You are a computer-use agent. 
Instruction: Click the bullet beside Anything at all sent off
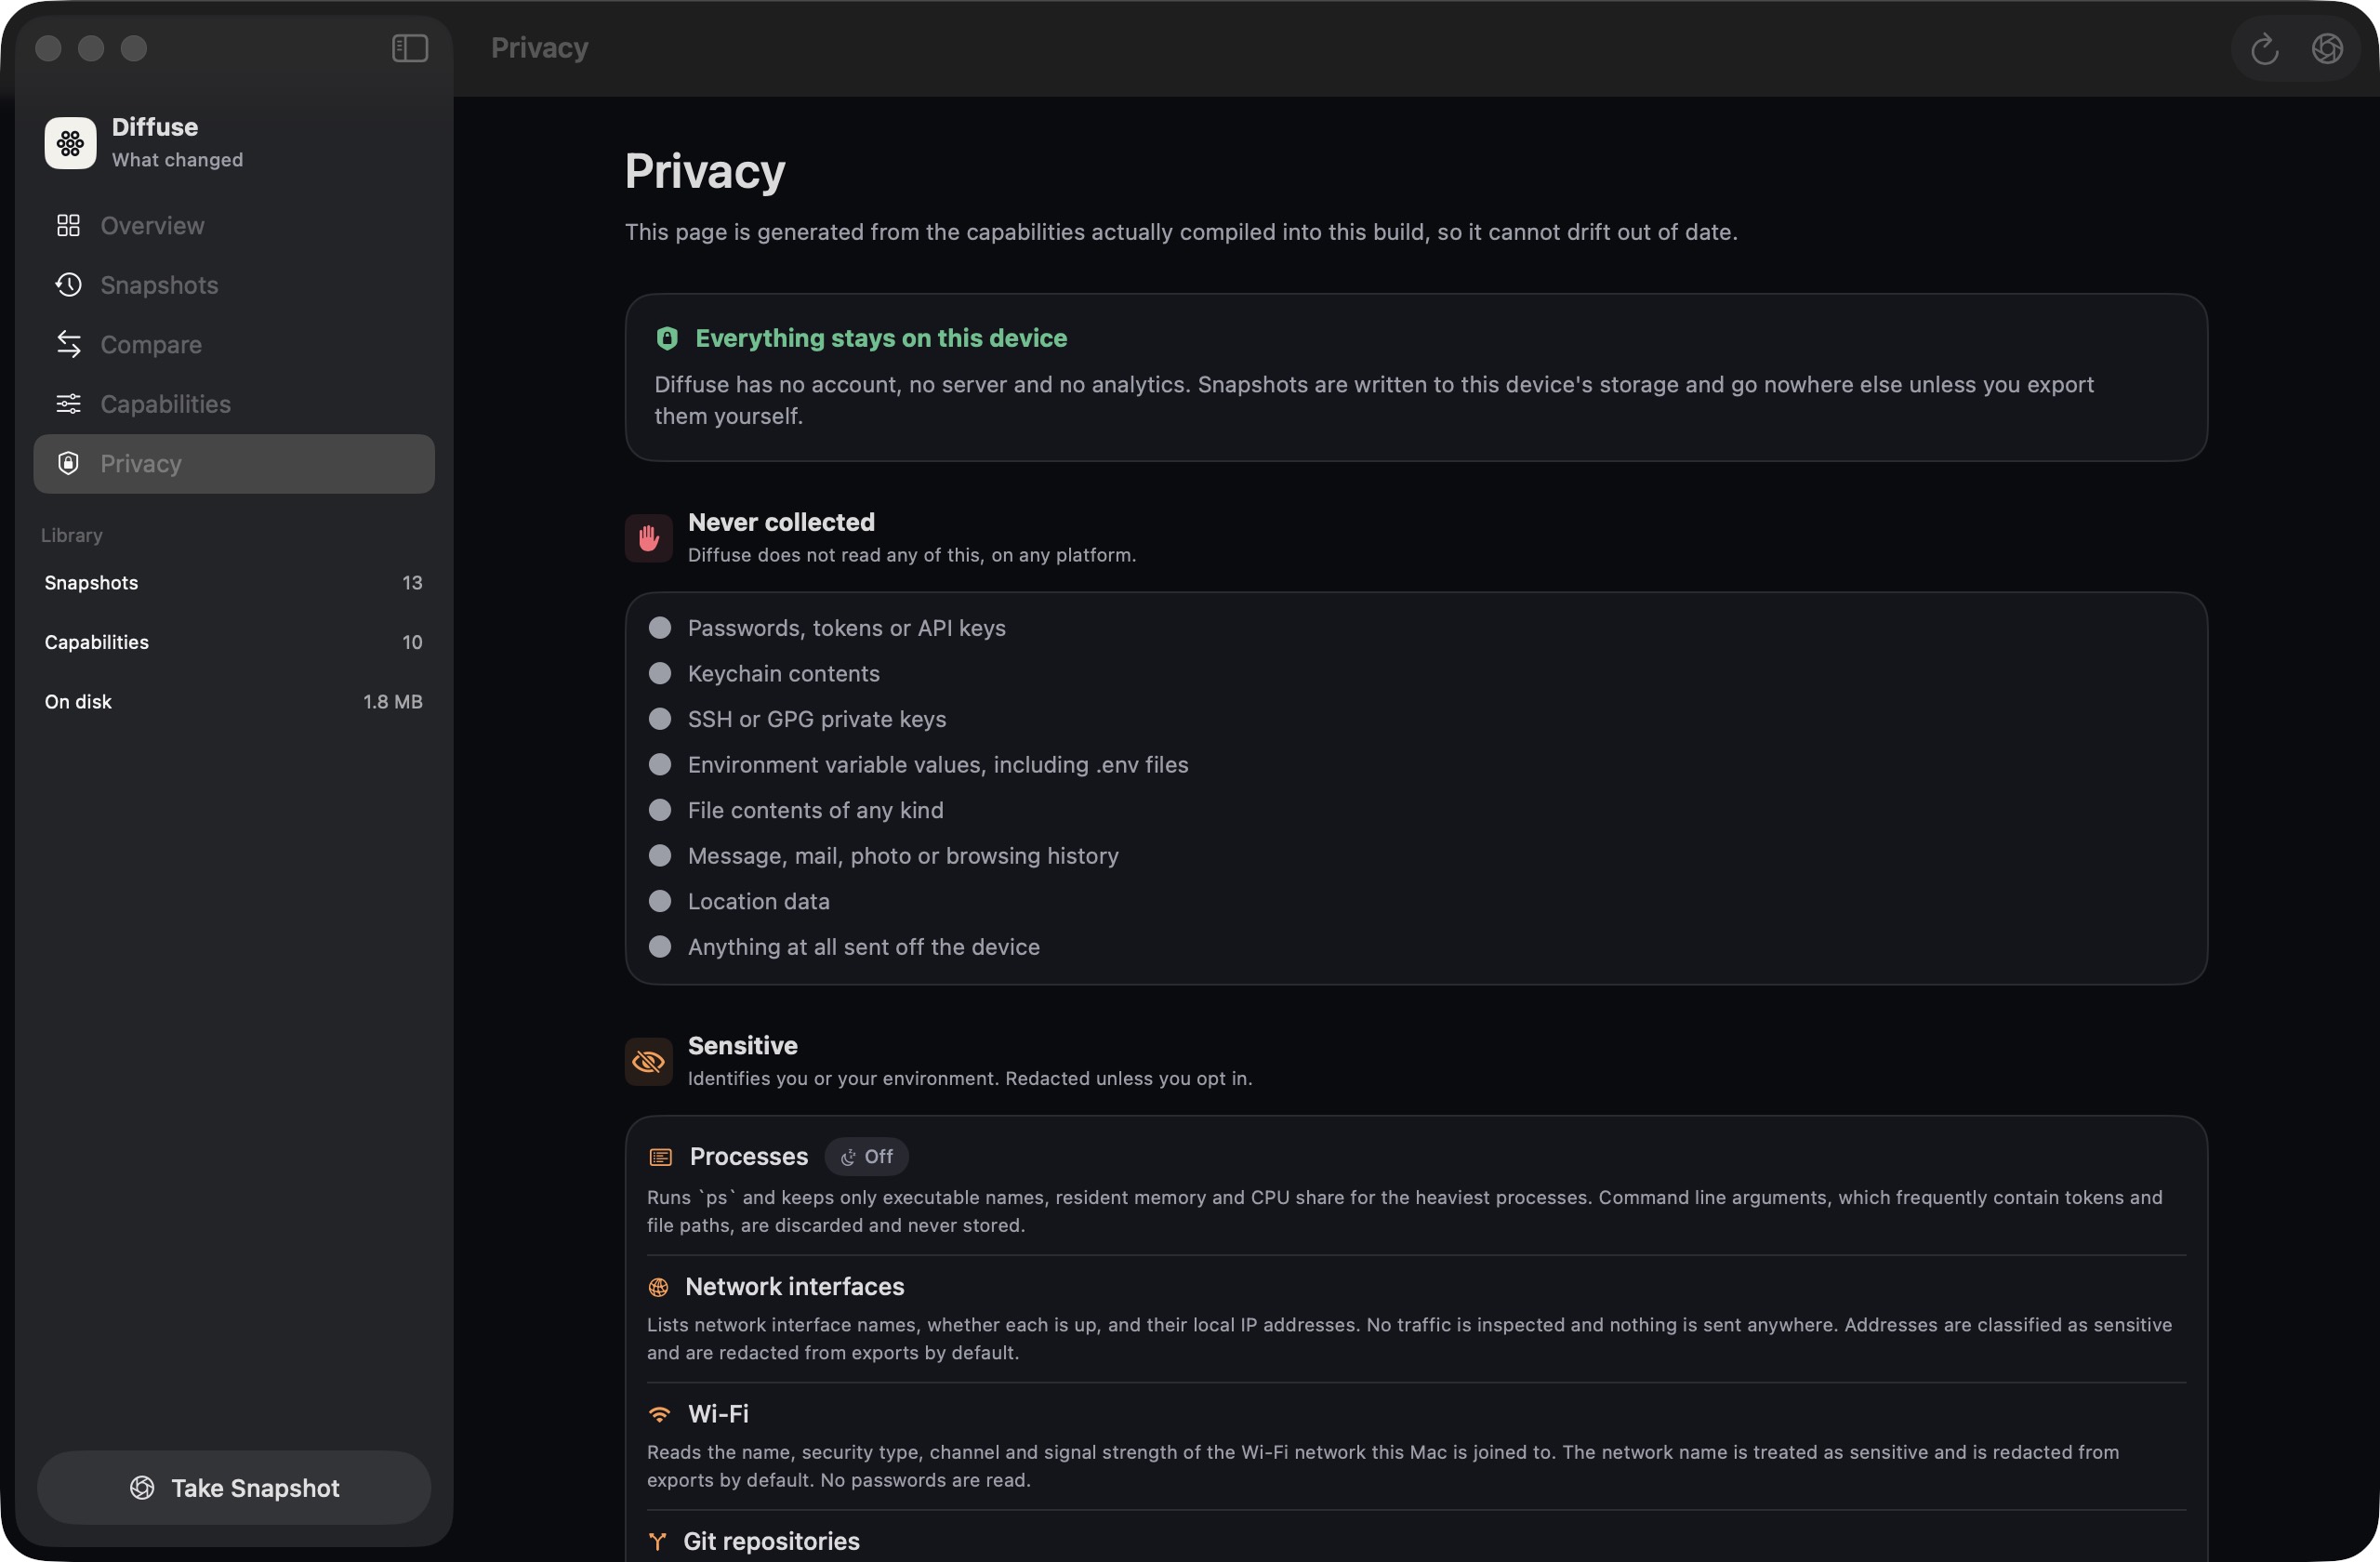click(x=660, y=947)
